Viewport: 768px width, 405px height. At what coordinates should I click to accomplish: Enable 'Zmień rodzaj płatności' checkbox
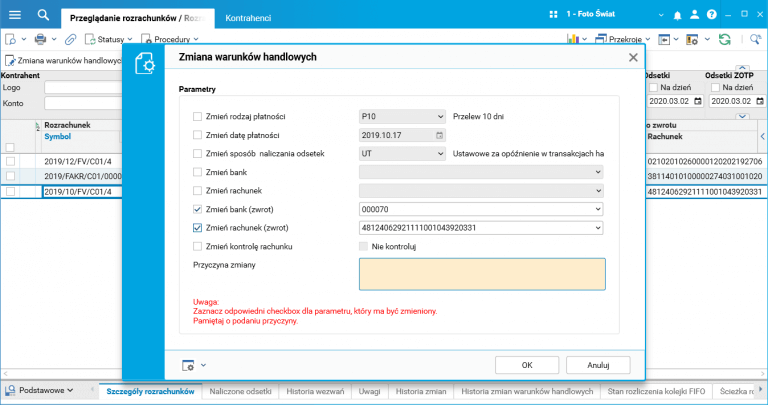pos(198,115)
